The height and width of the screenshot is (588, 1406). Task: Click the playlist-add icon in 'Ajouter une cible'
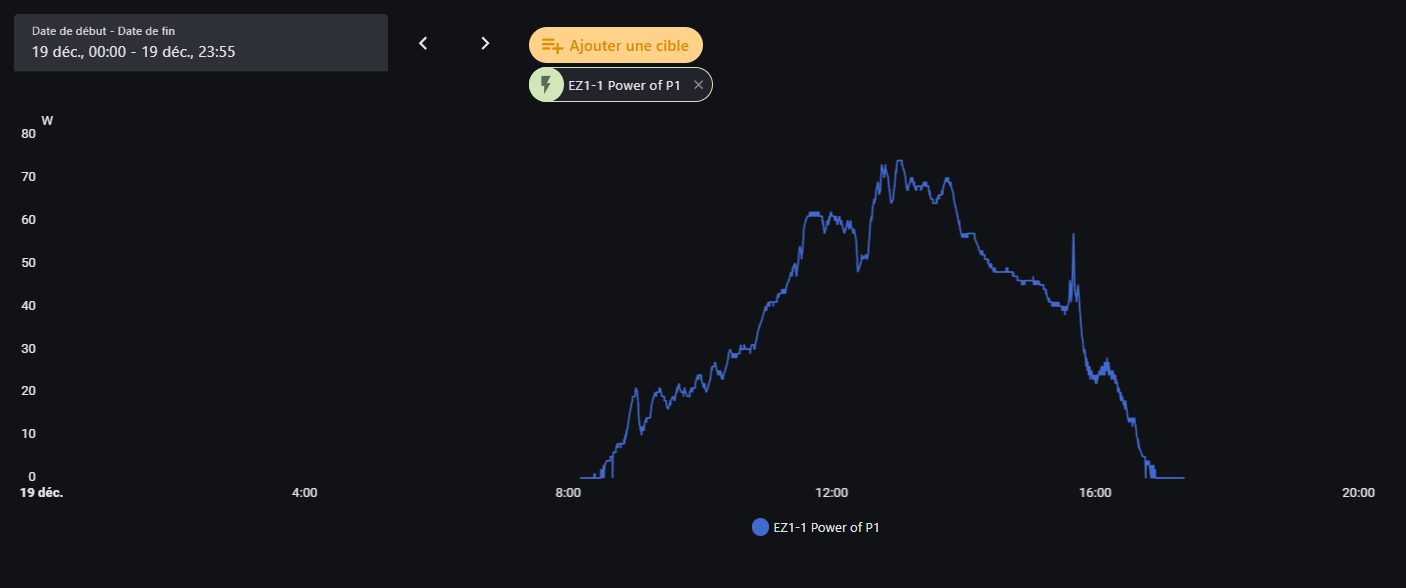[552, 45]
